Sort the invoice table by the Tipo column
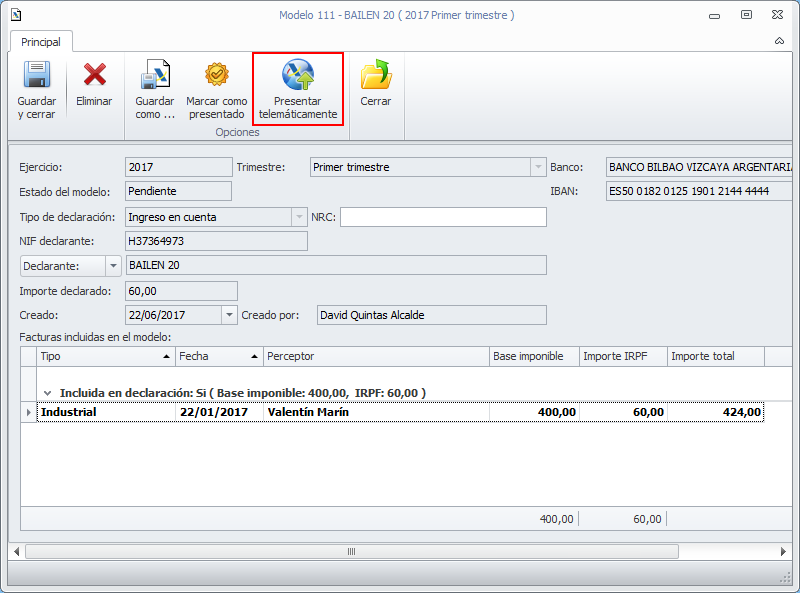 tap(105, 356)
